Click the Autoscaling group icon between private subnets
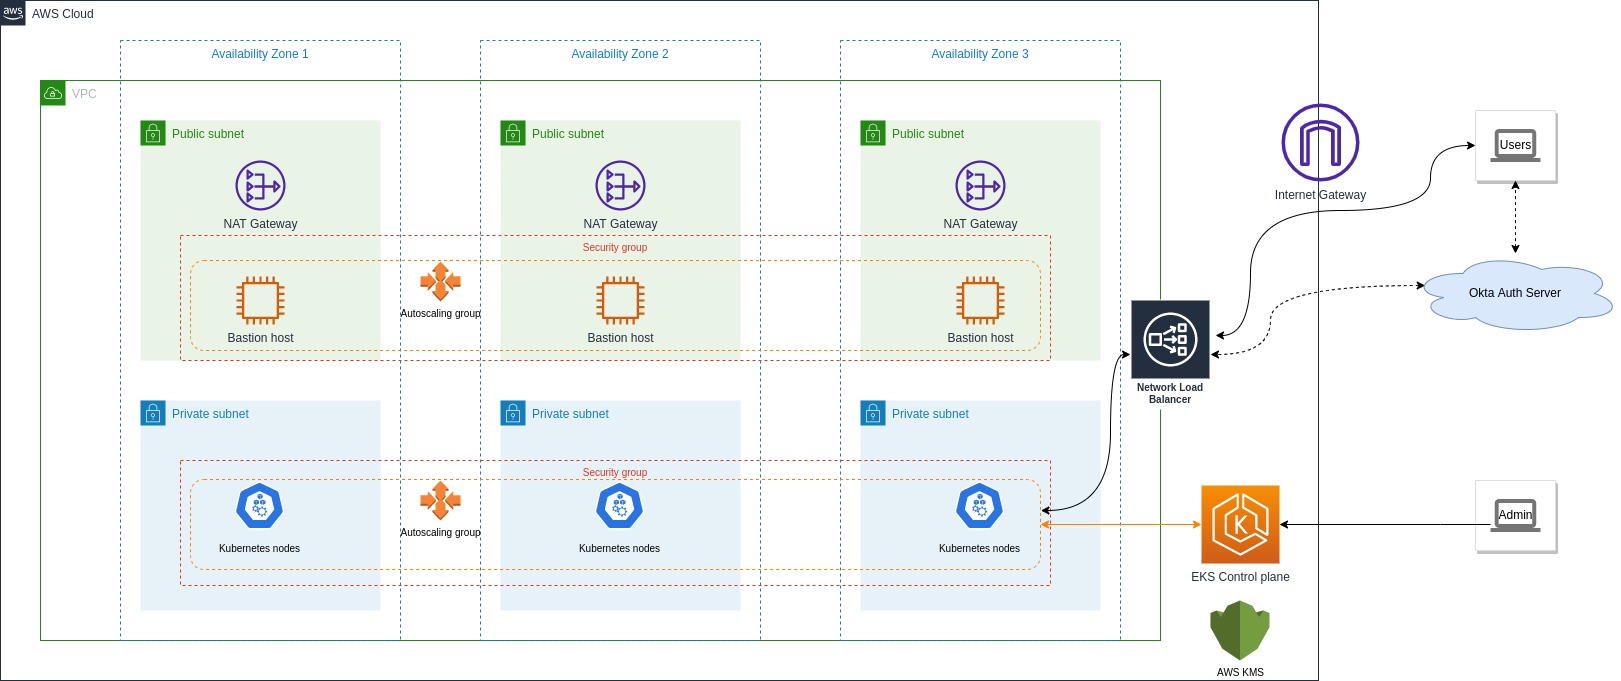 (x=440, y=501)
